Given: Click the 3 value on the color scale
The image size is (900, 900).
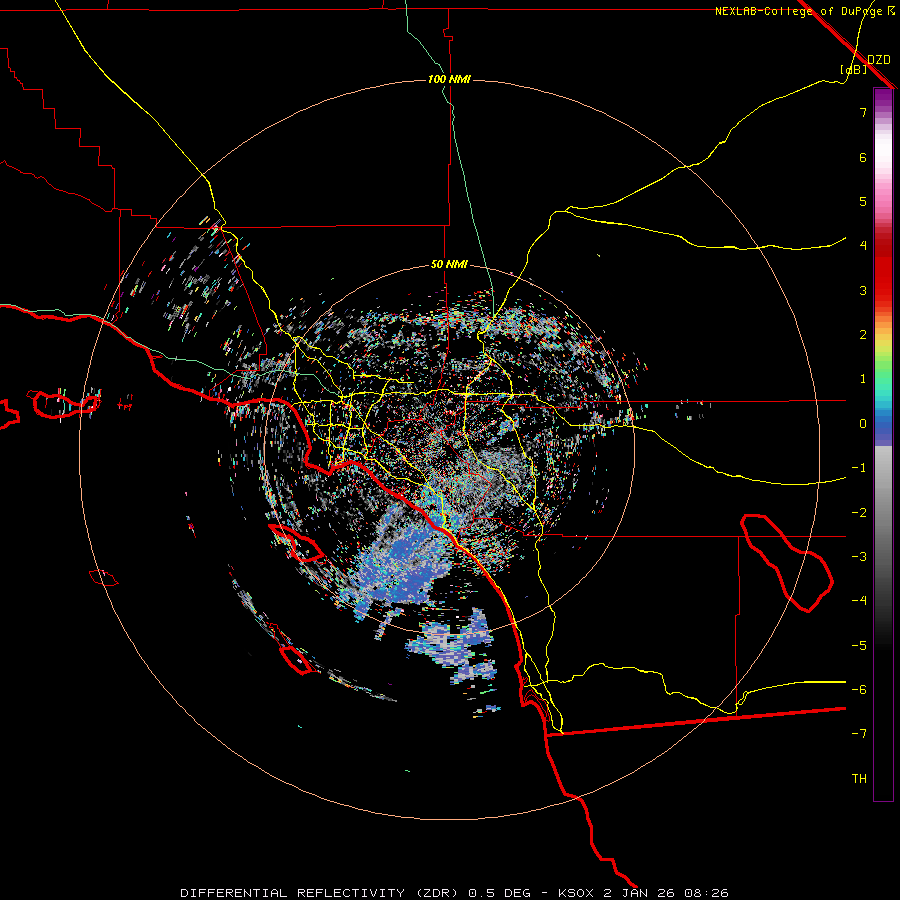Looking at the screenshot, I should 863,290.
